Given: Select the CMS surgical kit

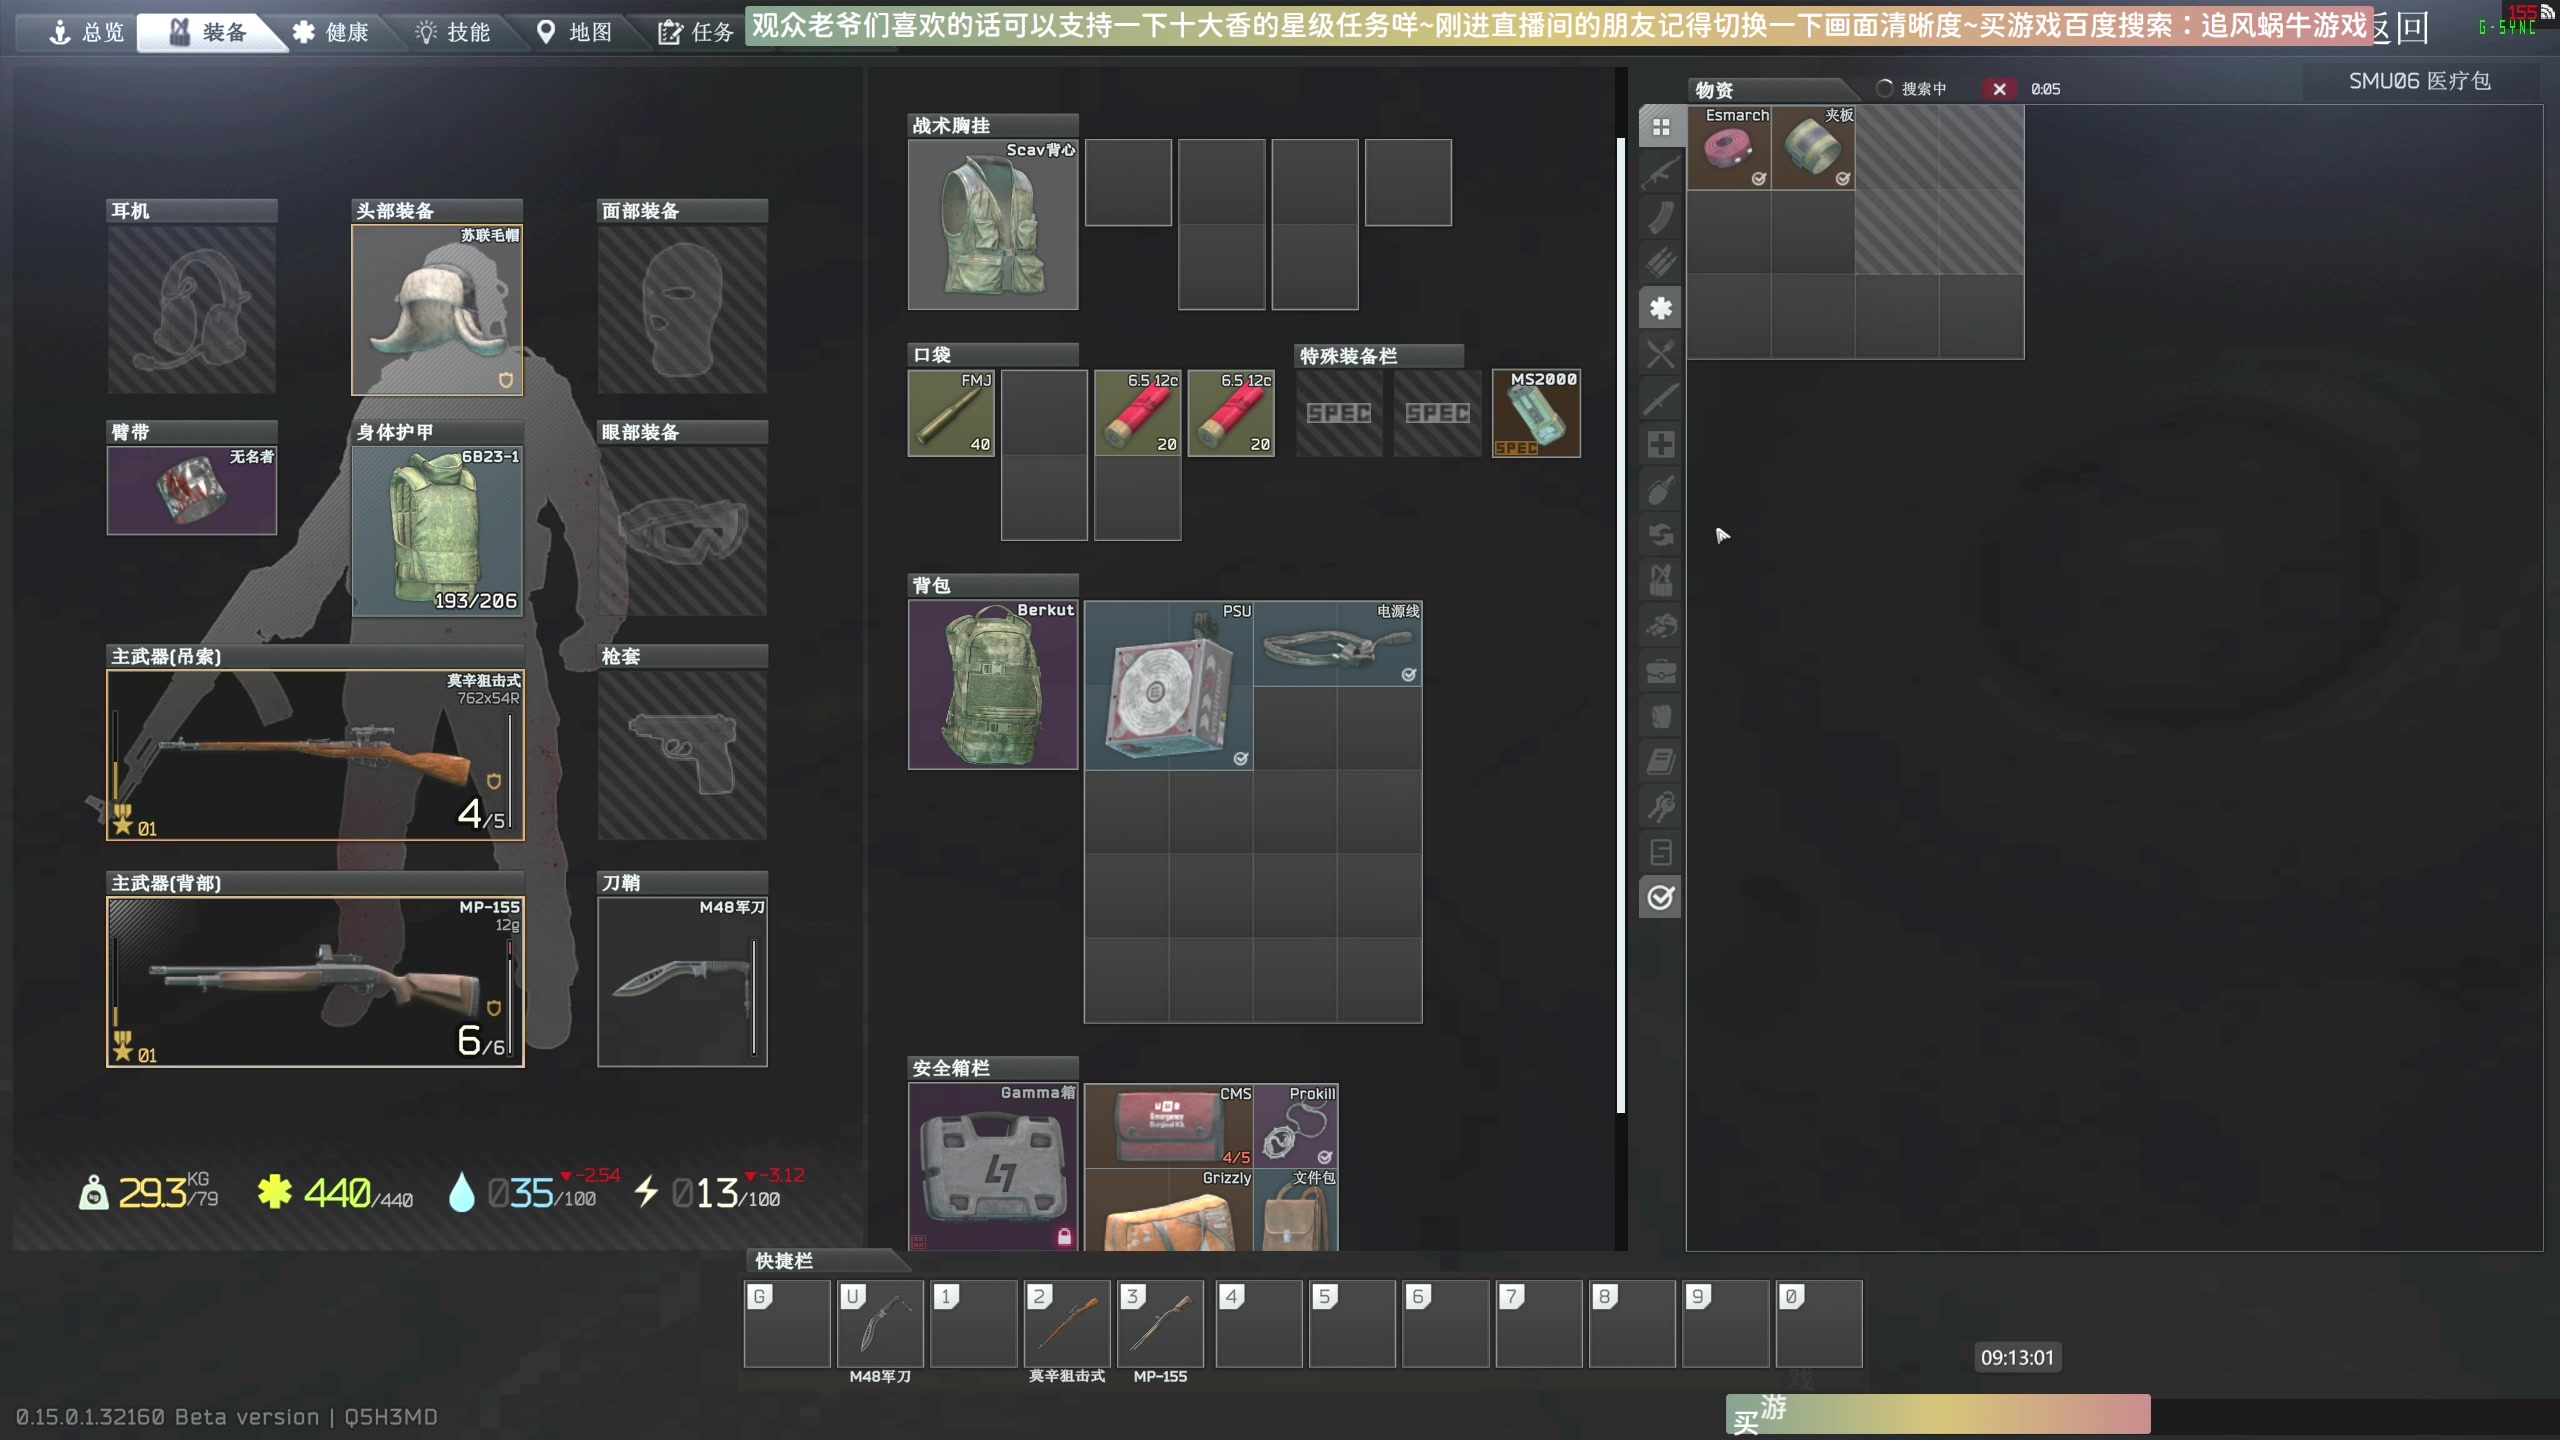Looking at the screenshot, I should point(1169,1126).
